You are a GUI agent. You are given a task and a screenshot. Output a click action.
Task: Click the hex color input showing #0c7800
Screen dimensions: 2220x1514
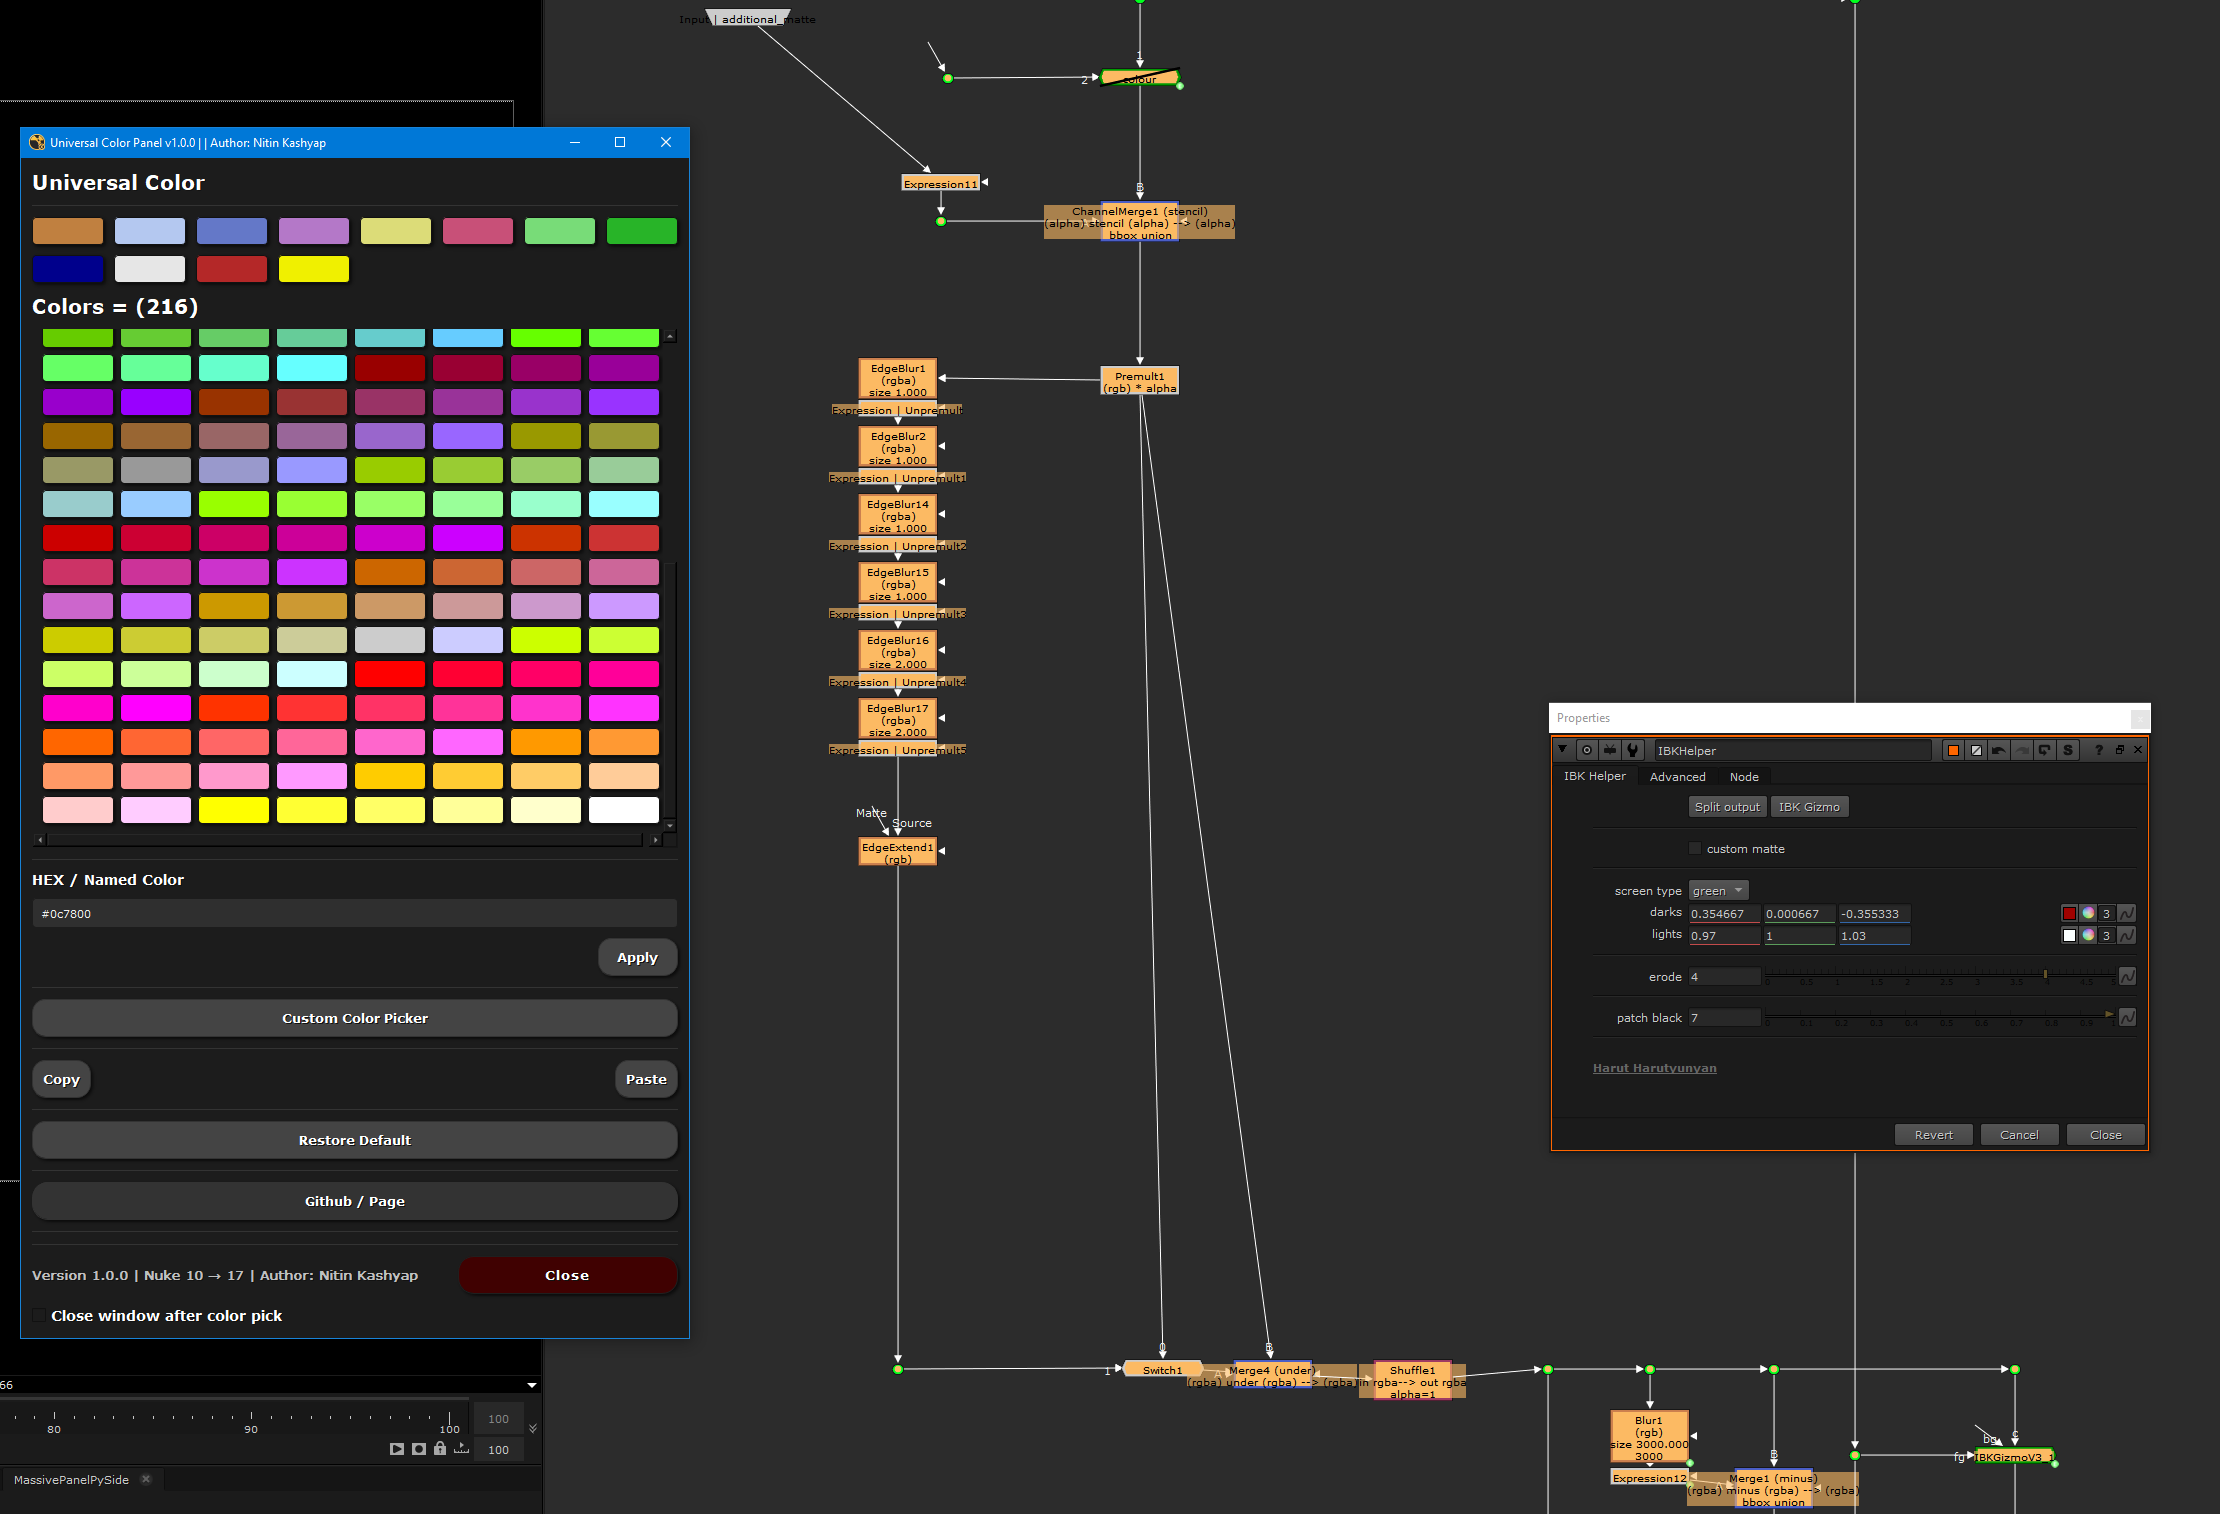tap(354, 913)
